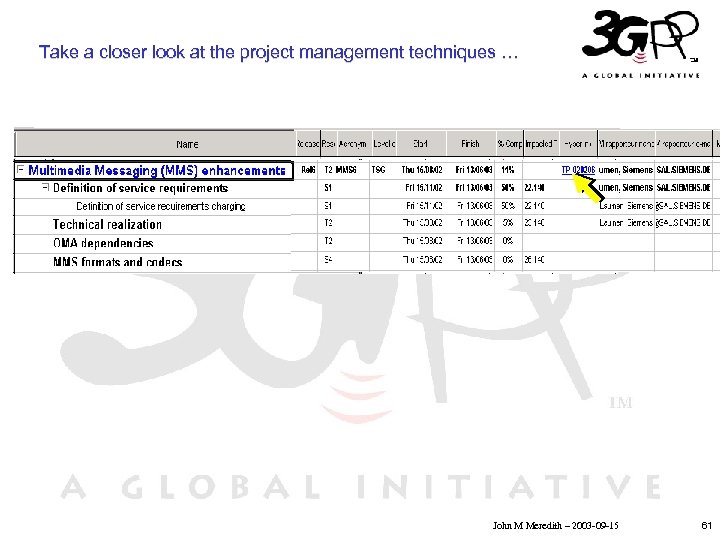Select the Technical realization task

click(x=107, y=225)
